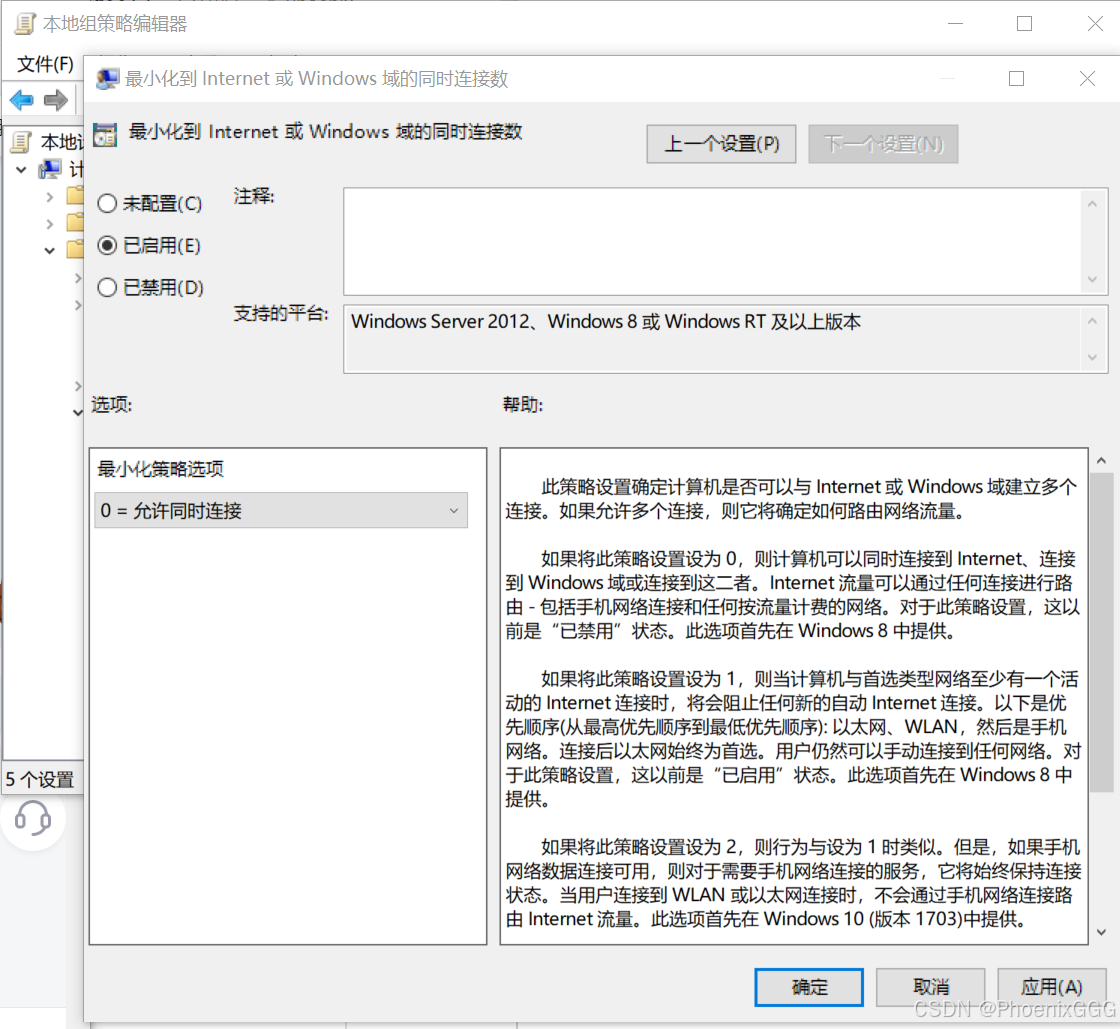Close the policy setting dialog
1120x1029 pixels.
(1087, 79)
